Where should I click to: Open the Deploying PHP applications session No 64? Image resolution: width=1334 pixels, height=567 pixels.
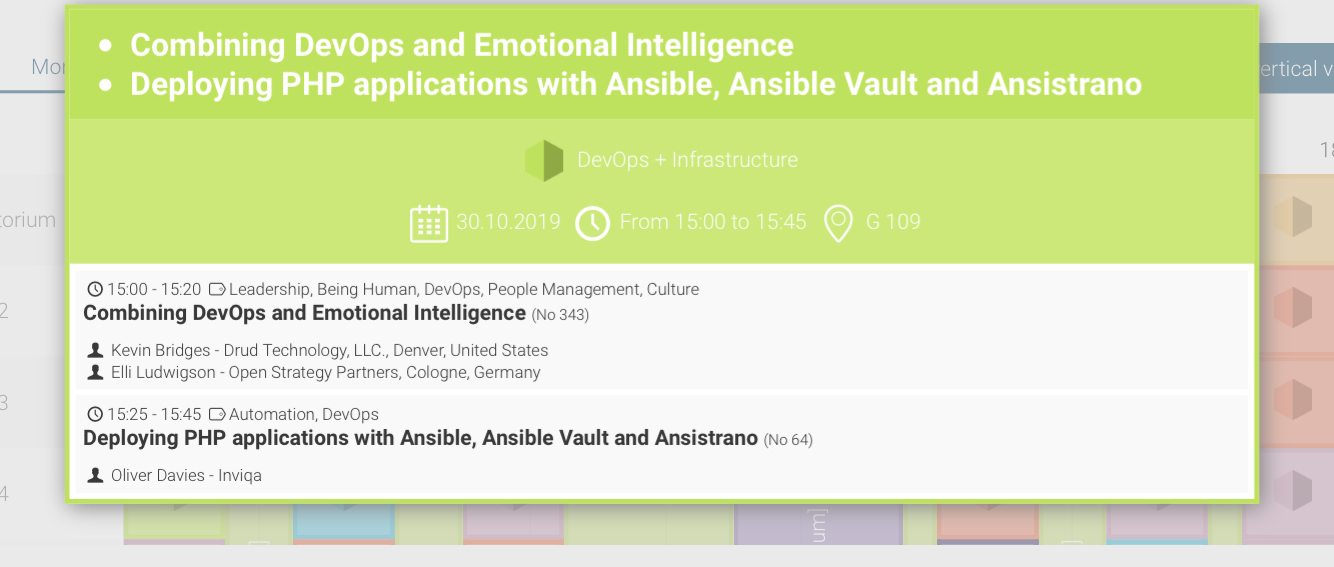click(x=420, y=438)
